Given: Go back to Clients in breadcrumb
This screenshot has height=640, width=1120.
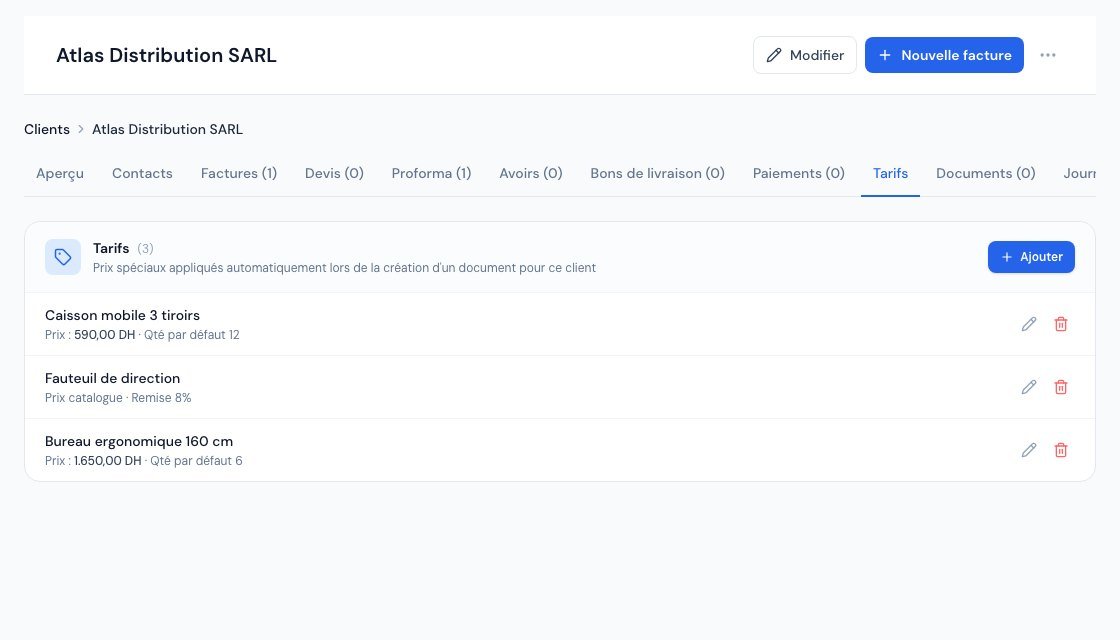Looking at the screenshot, I should pyautogui.click(x=47, y=129).
